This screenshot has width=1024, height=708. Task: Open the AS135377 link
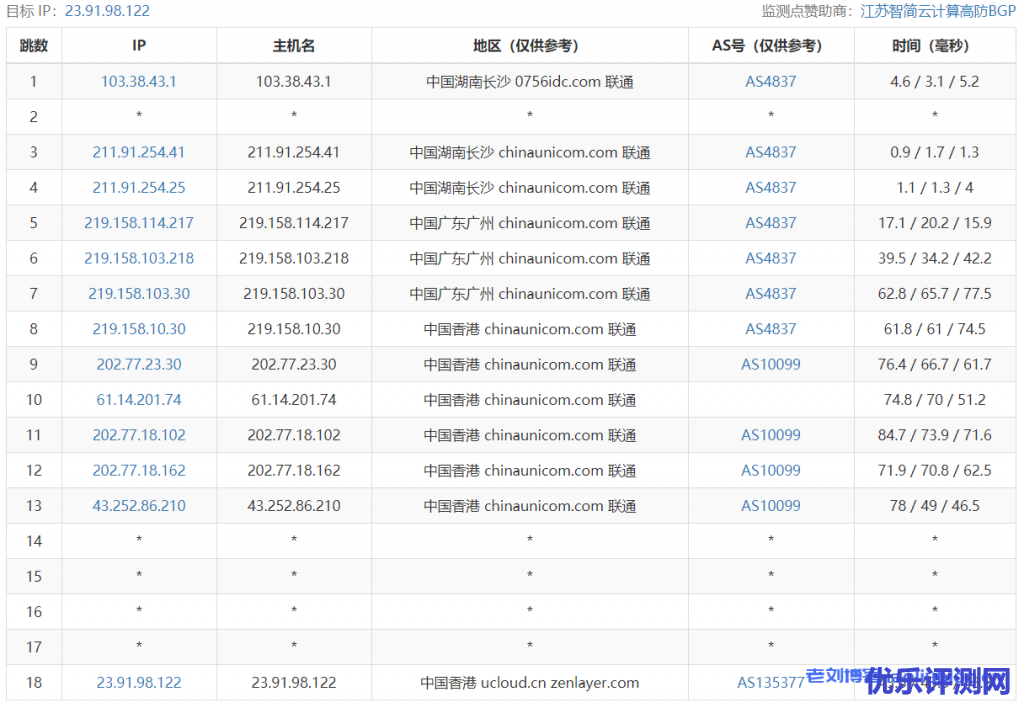[770, 682]
